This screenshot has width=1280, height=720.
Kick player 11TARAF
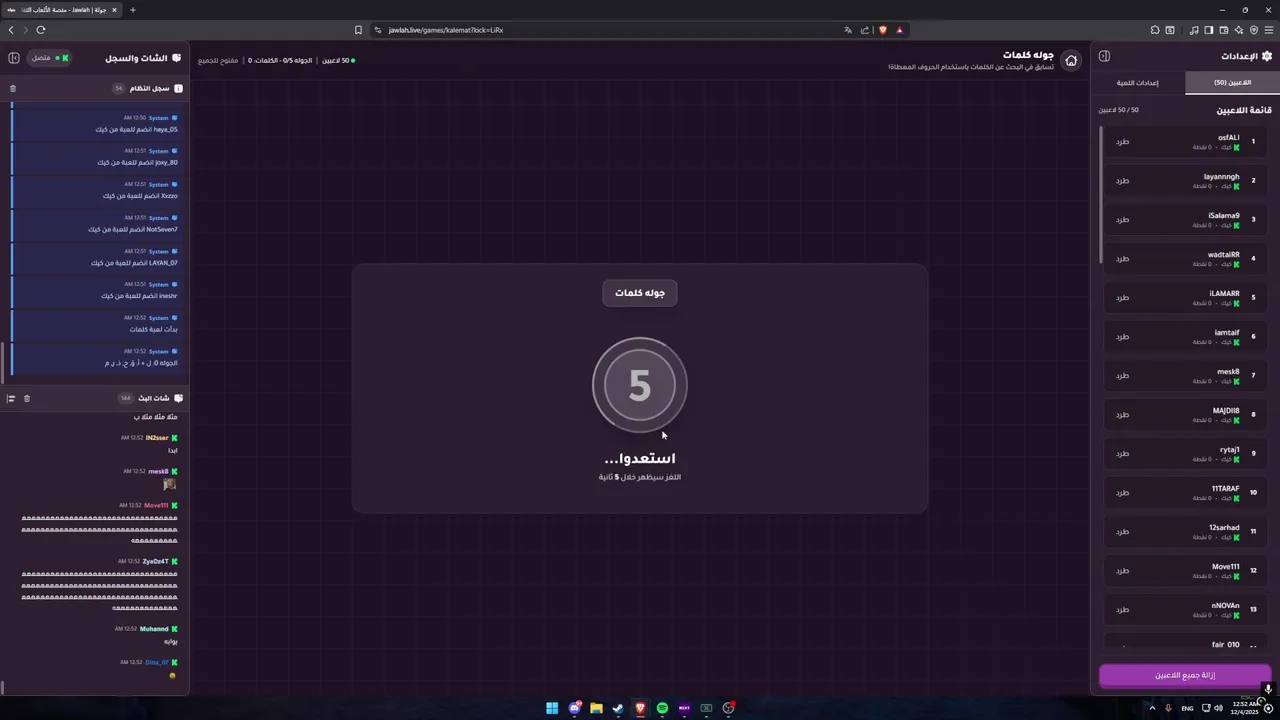click(x=1122, y=493)
